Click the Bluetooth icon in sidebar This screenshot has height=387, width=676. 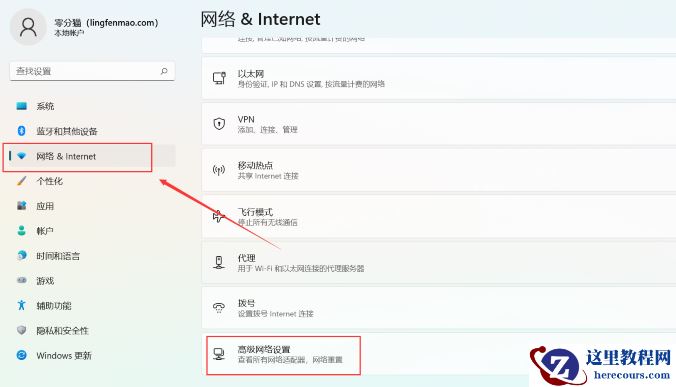coord(22,131)
